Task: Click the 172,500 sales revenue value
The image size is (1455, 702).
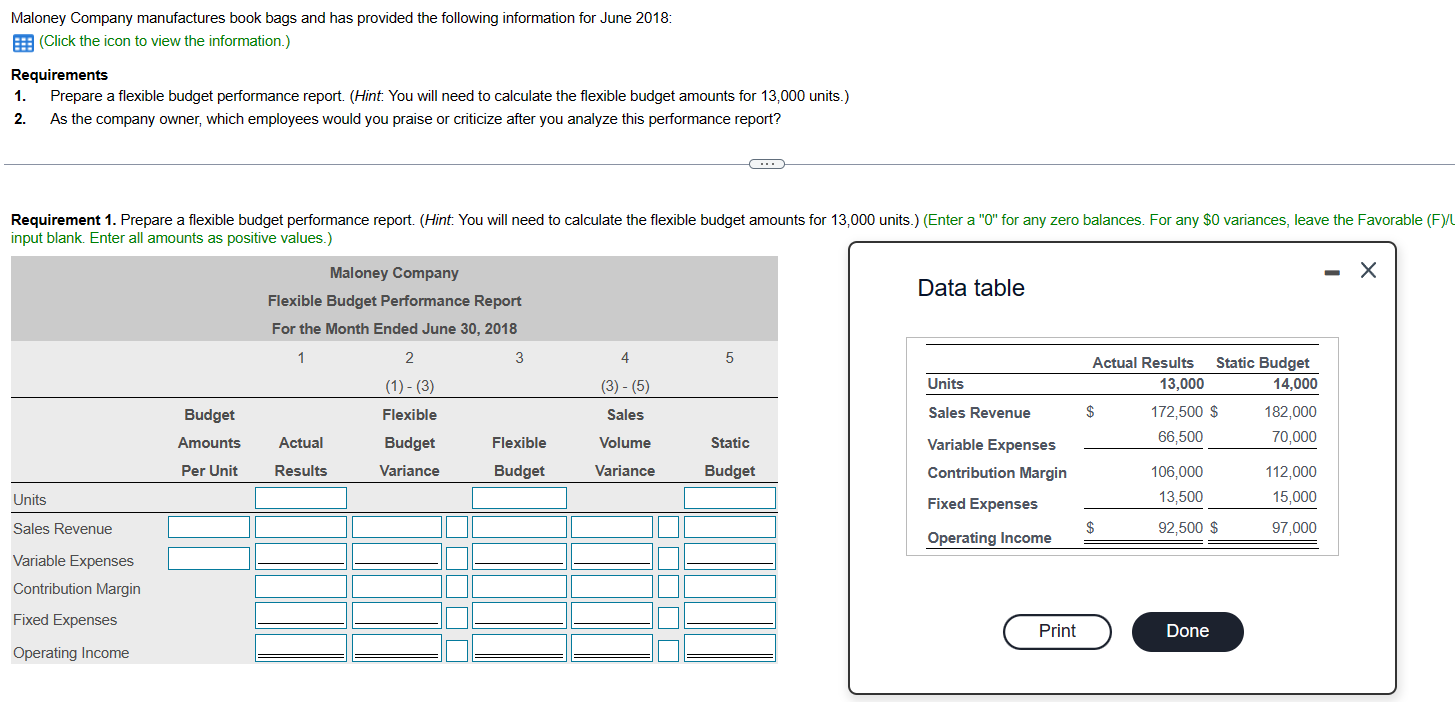Action: coord(1177,411)
